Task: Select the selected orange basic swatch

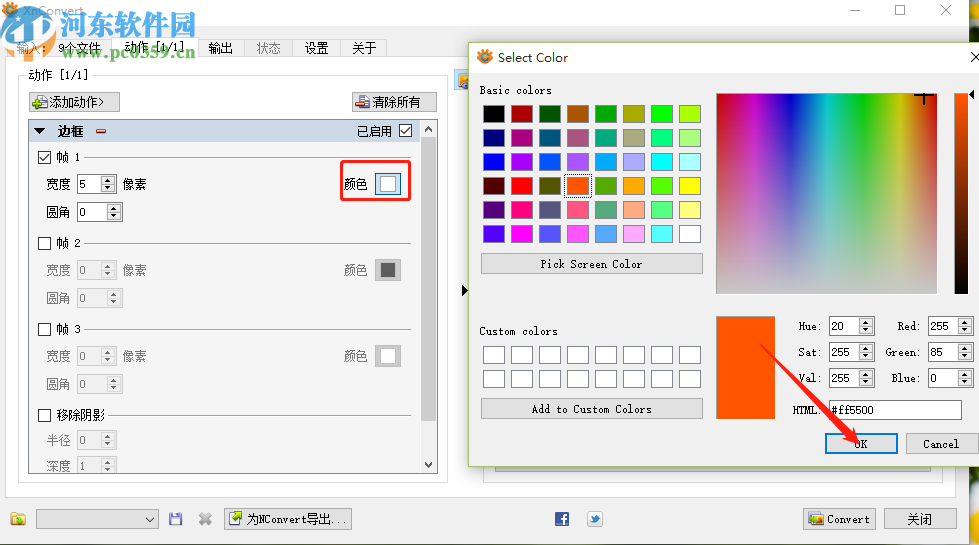Action: pyautogui.click(x=578, y=185)
